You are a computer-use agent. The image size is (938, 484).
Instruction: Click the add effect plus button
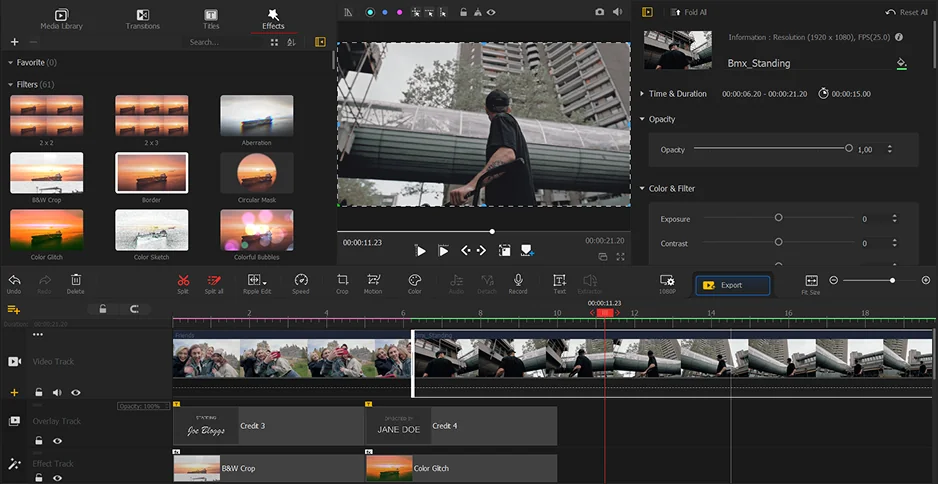[x=15, y=42]
